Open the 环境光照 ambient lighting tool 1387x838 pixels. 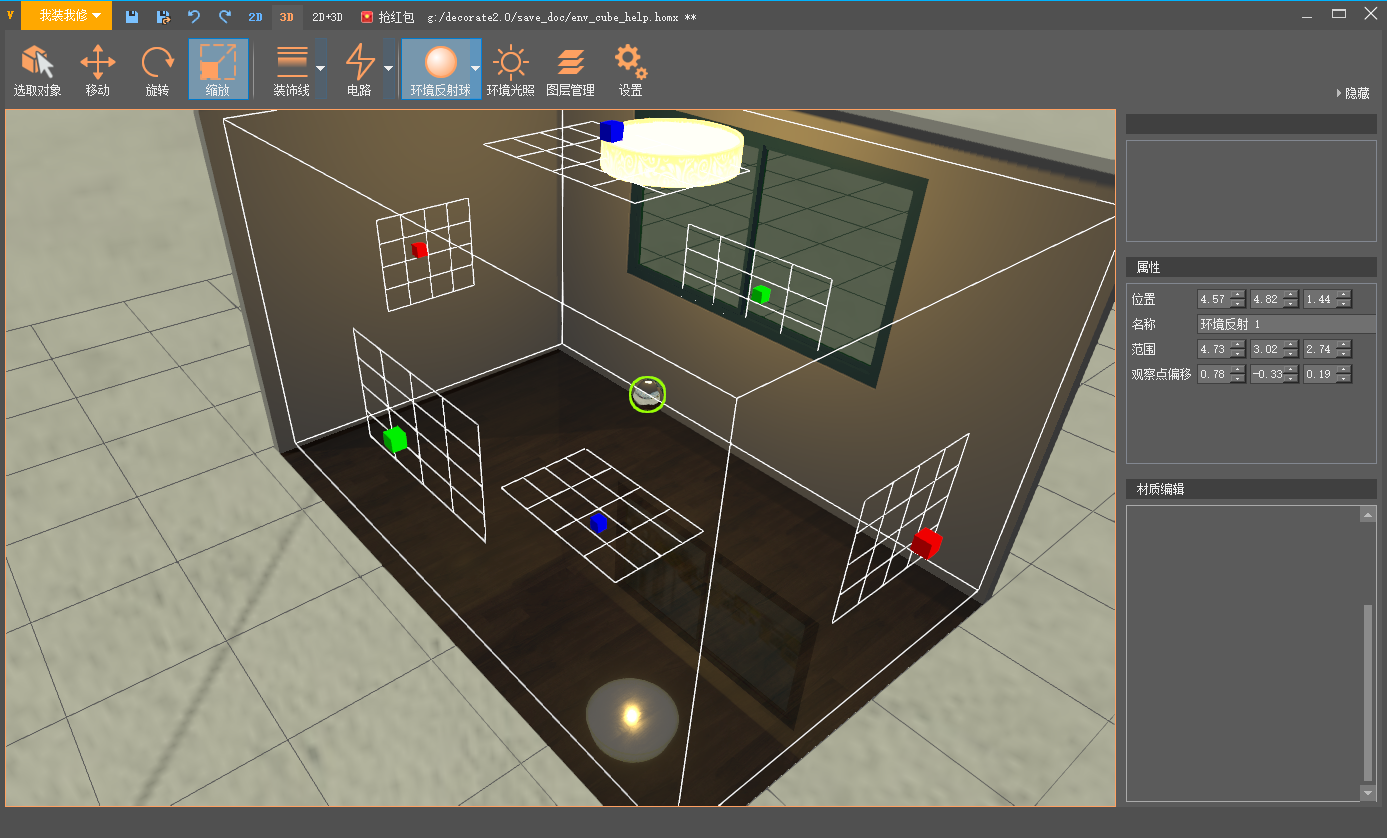pyautogui.click(x=511, y=69)
